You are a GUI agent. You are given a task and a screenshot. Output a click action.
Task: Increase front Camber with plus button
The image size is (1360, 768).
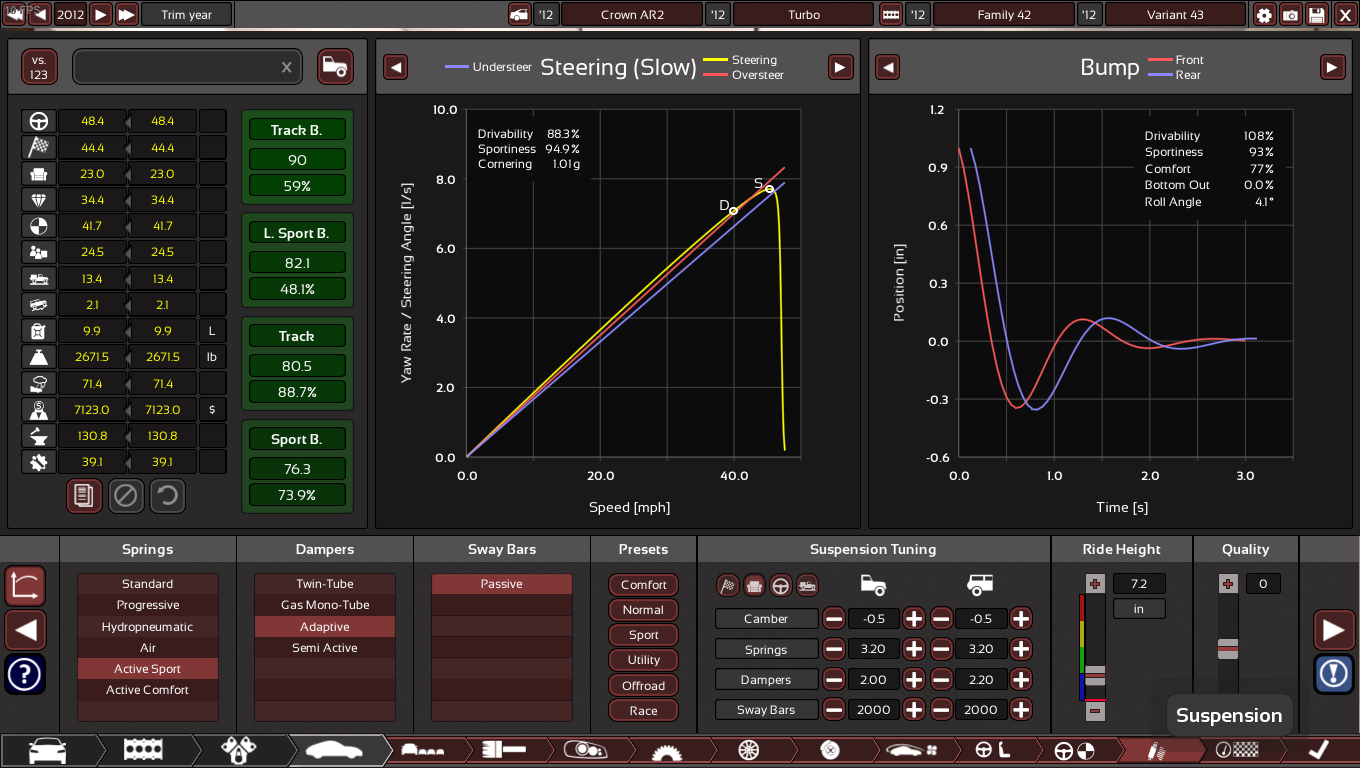[914, 619]
